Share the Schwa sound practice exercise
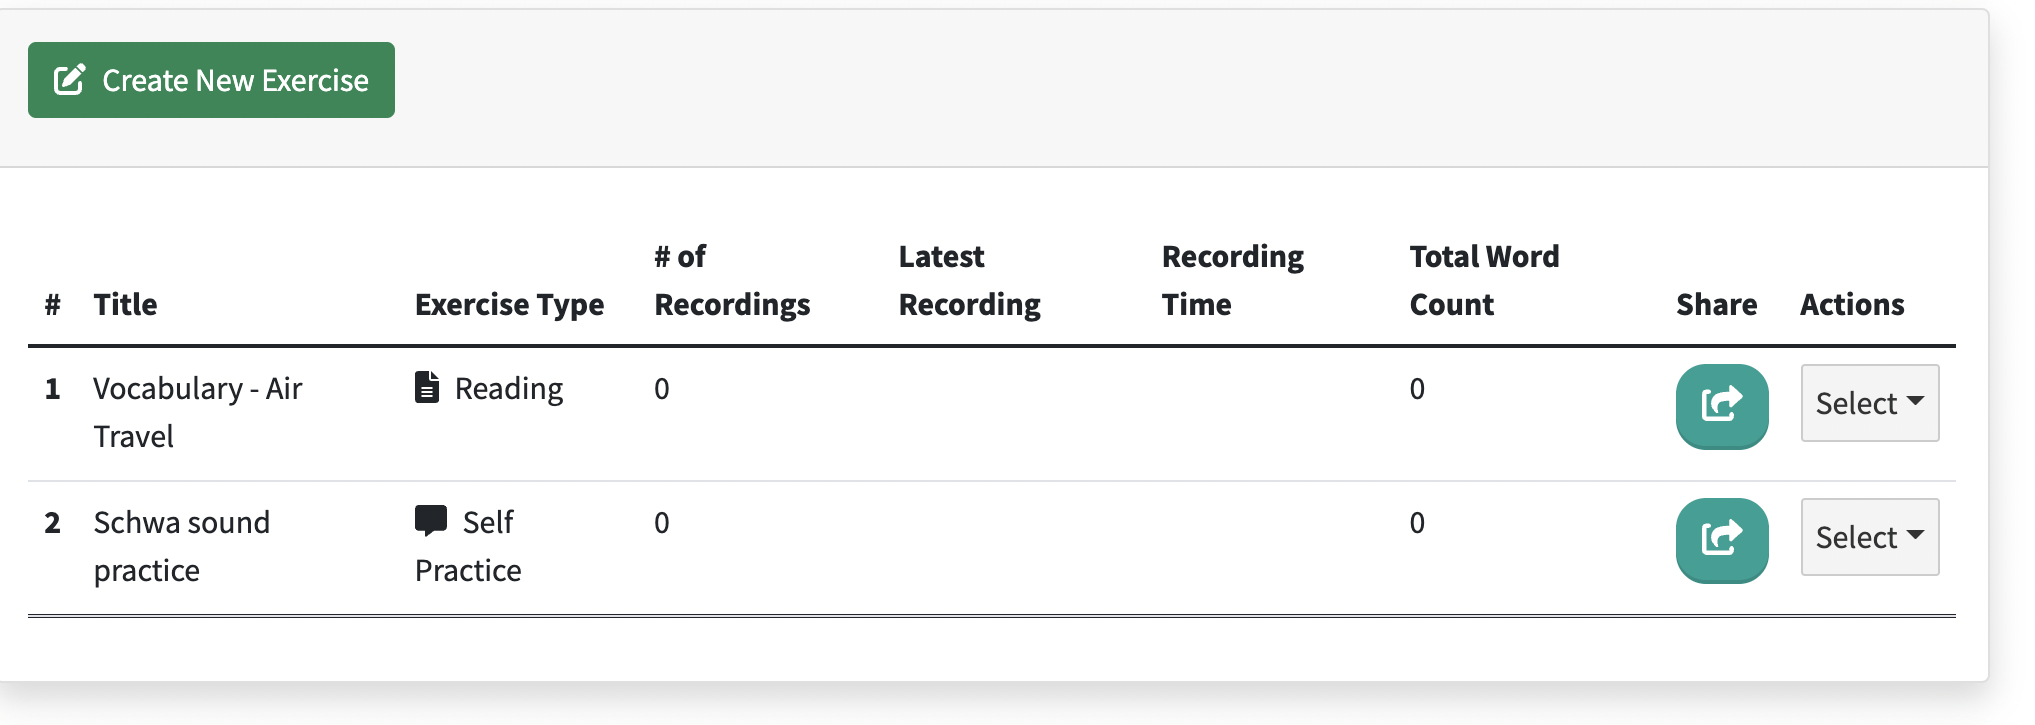Screen dimensions: 2035x725 [1721, 539]
